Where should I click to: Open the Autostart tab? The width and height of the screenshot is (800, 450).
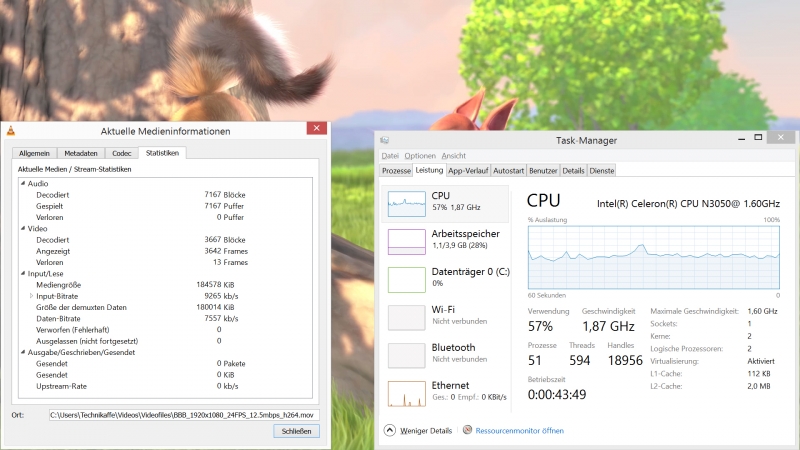pyautogui.click(x=508, y=171)
